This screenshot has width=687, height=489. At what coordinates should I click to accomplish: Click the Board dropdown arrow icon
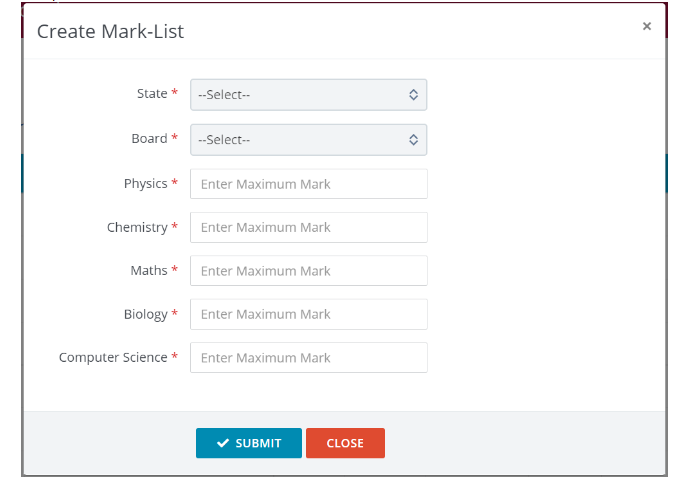click(x=413, y=140)
